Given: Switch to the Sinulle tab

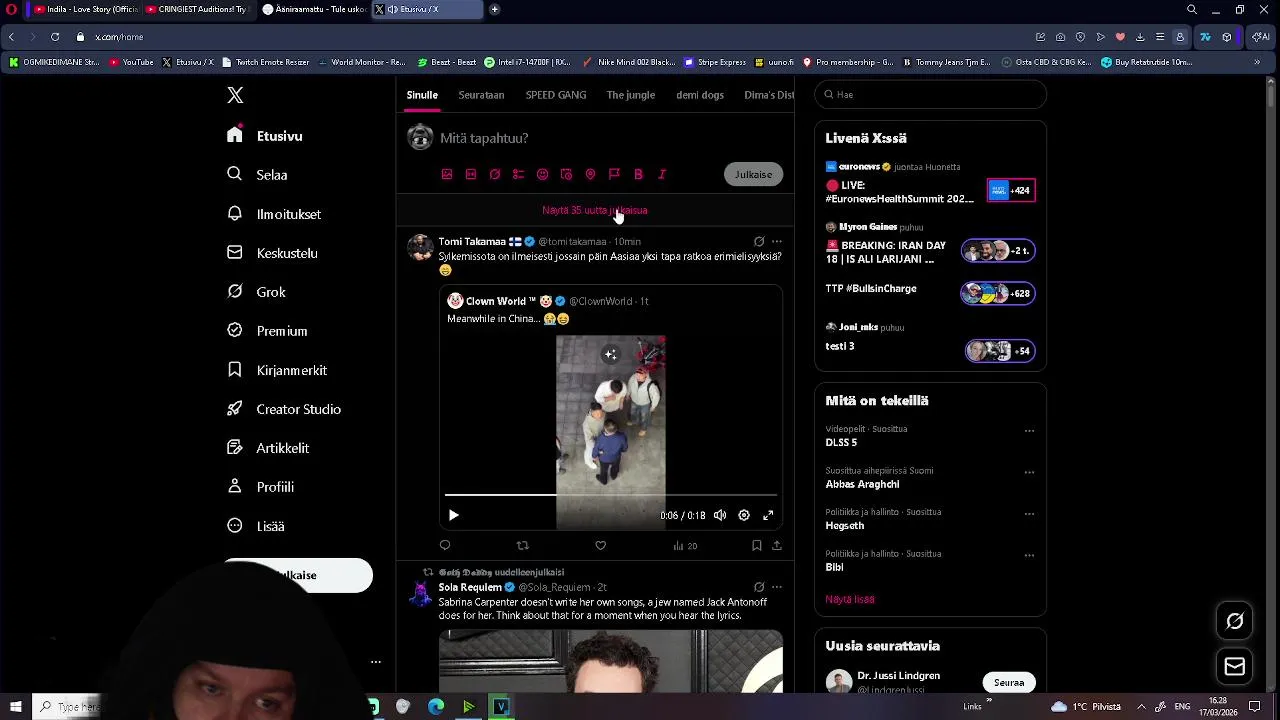Looking at the screenshot, I should pyautogui.click(x=422, y=95).
